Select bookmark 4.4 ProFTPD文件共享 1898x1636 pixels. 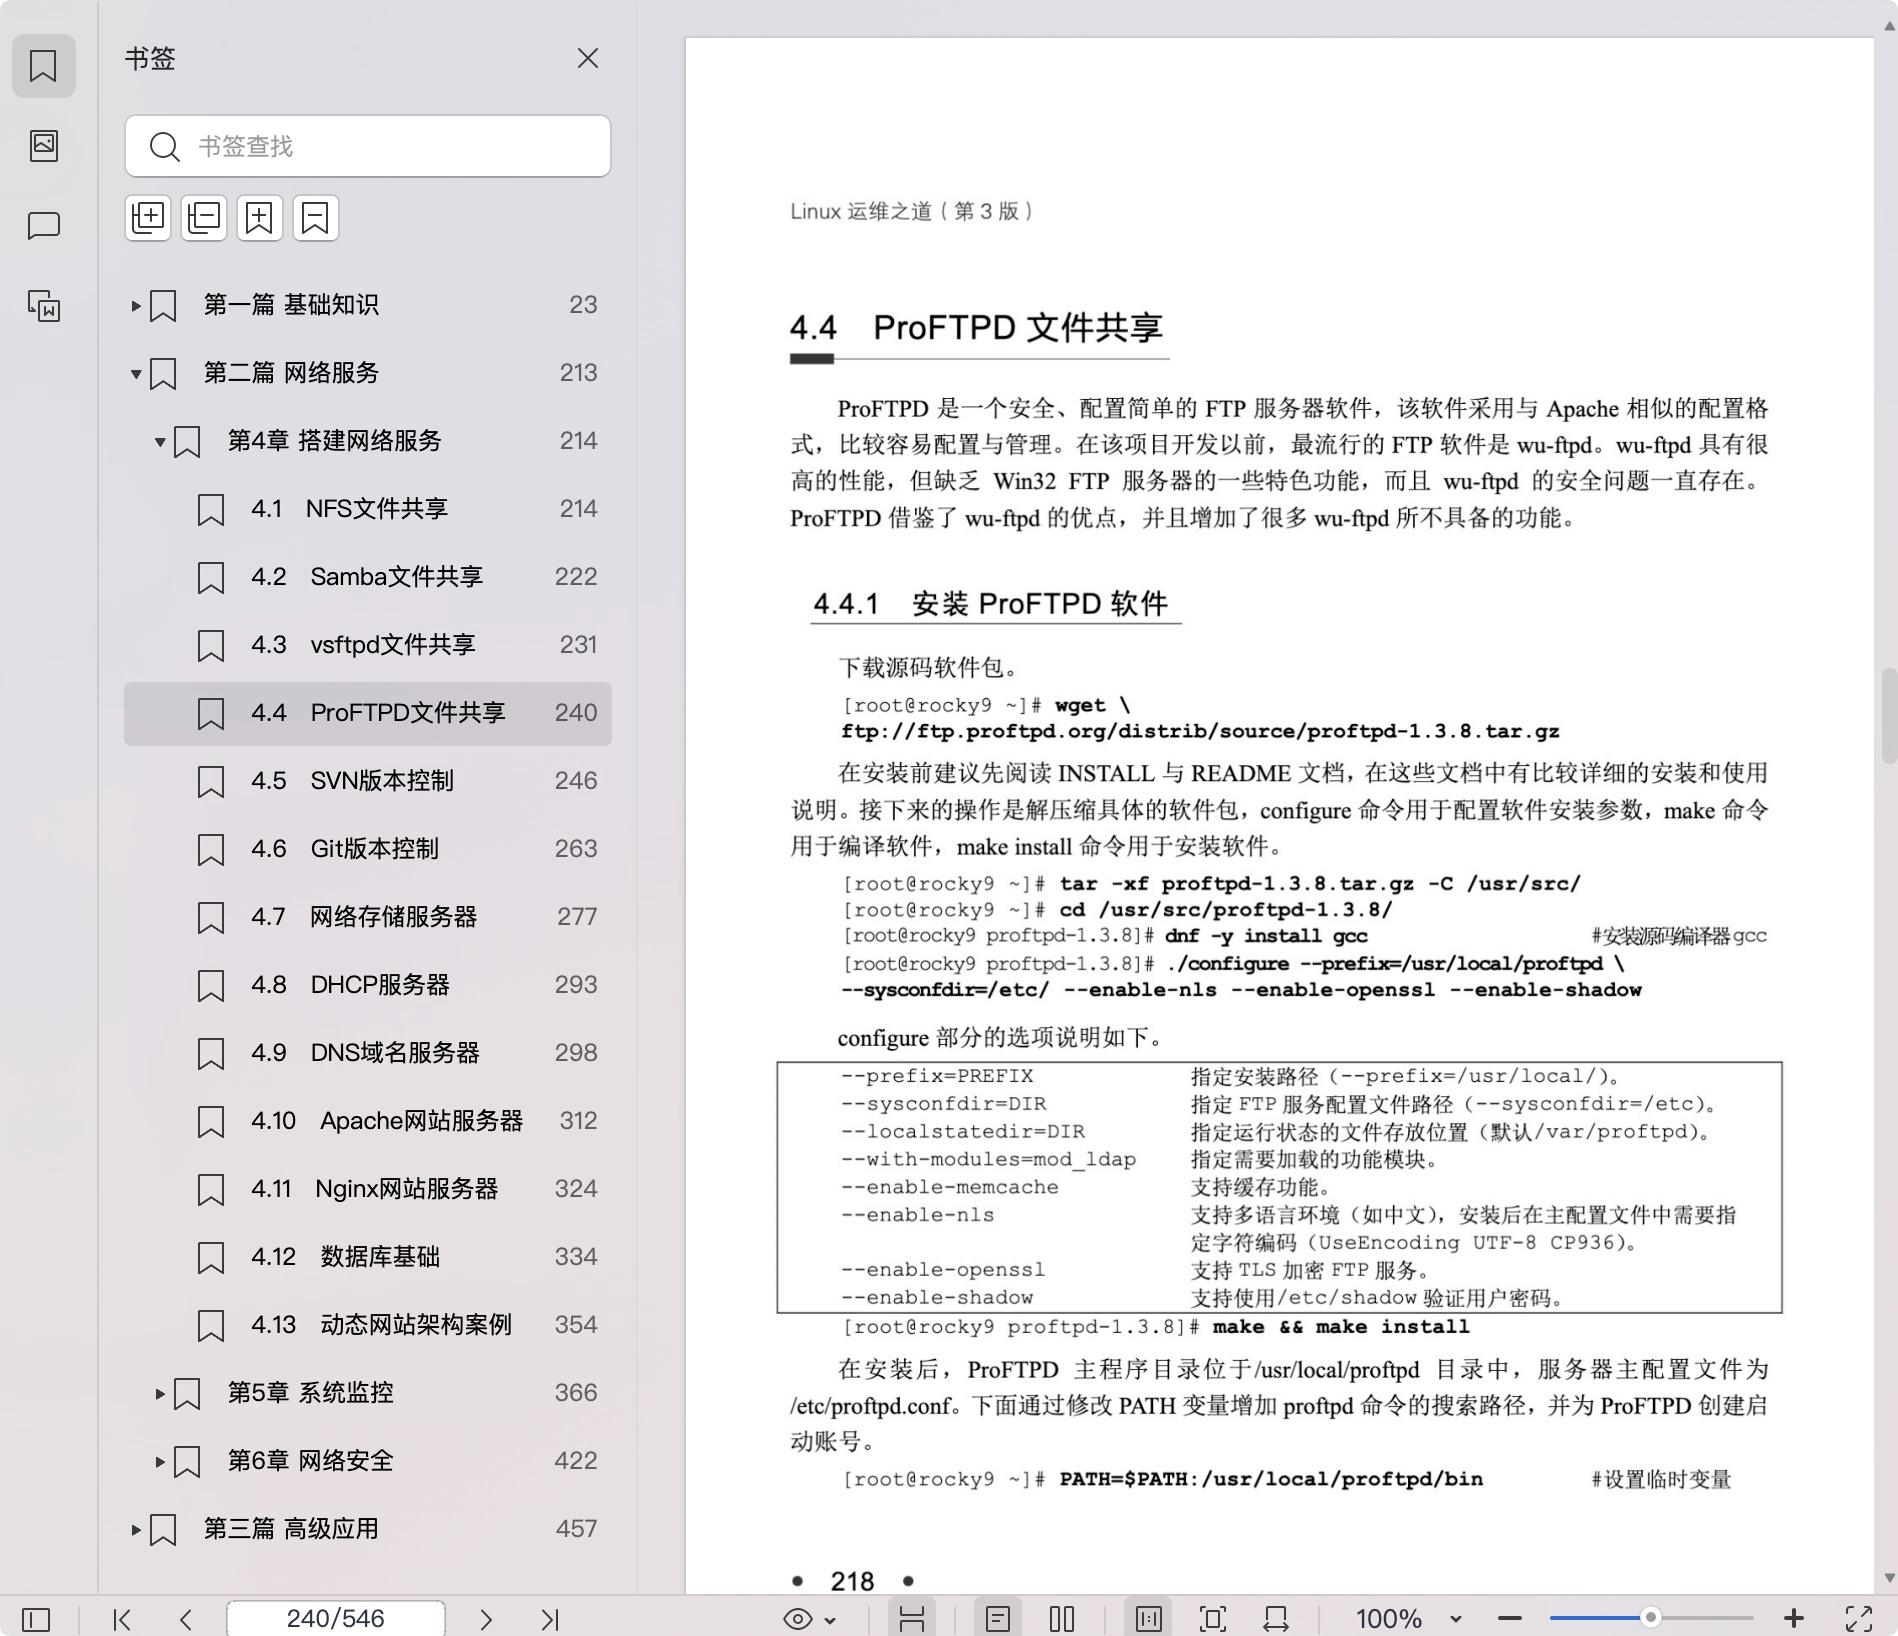(x=368, y=713)
